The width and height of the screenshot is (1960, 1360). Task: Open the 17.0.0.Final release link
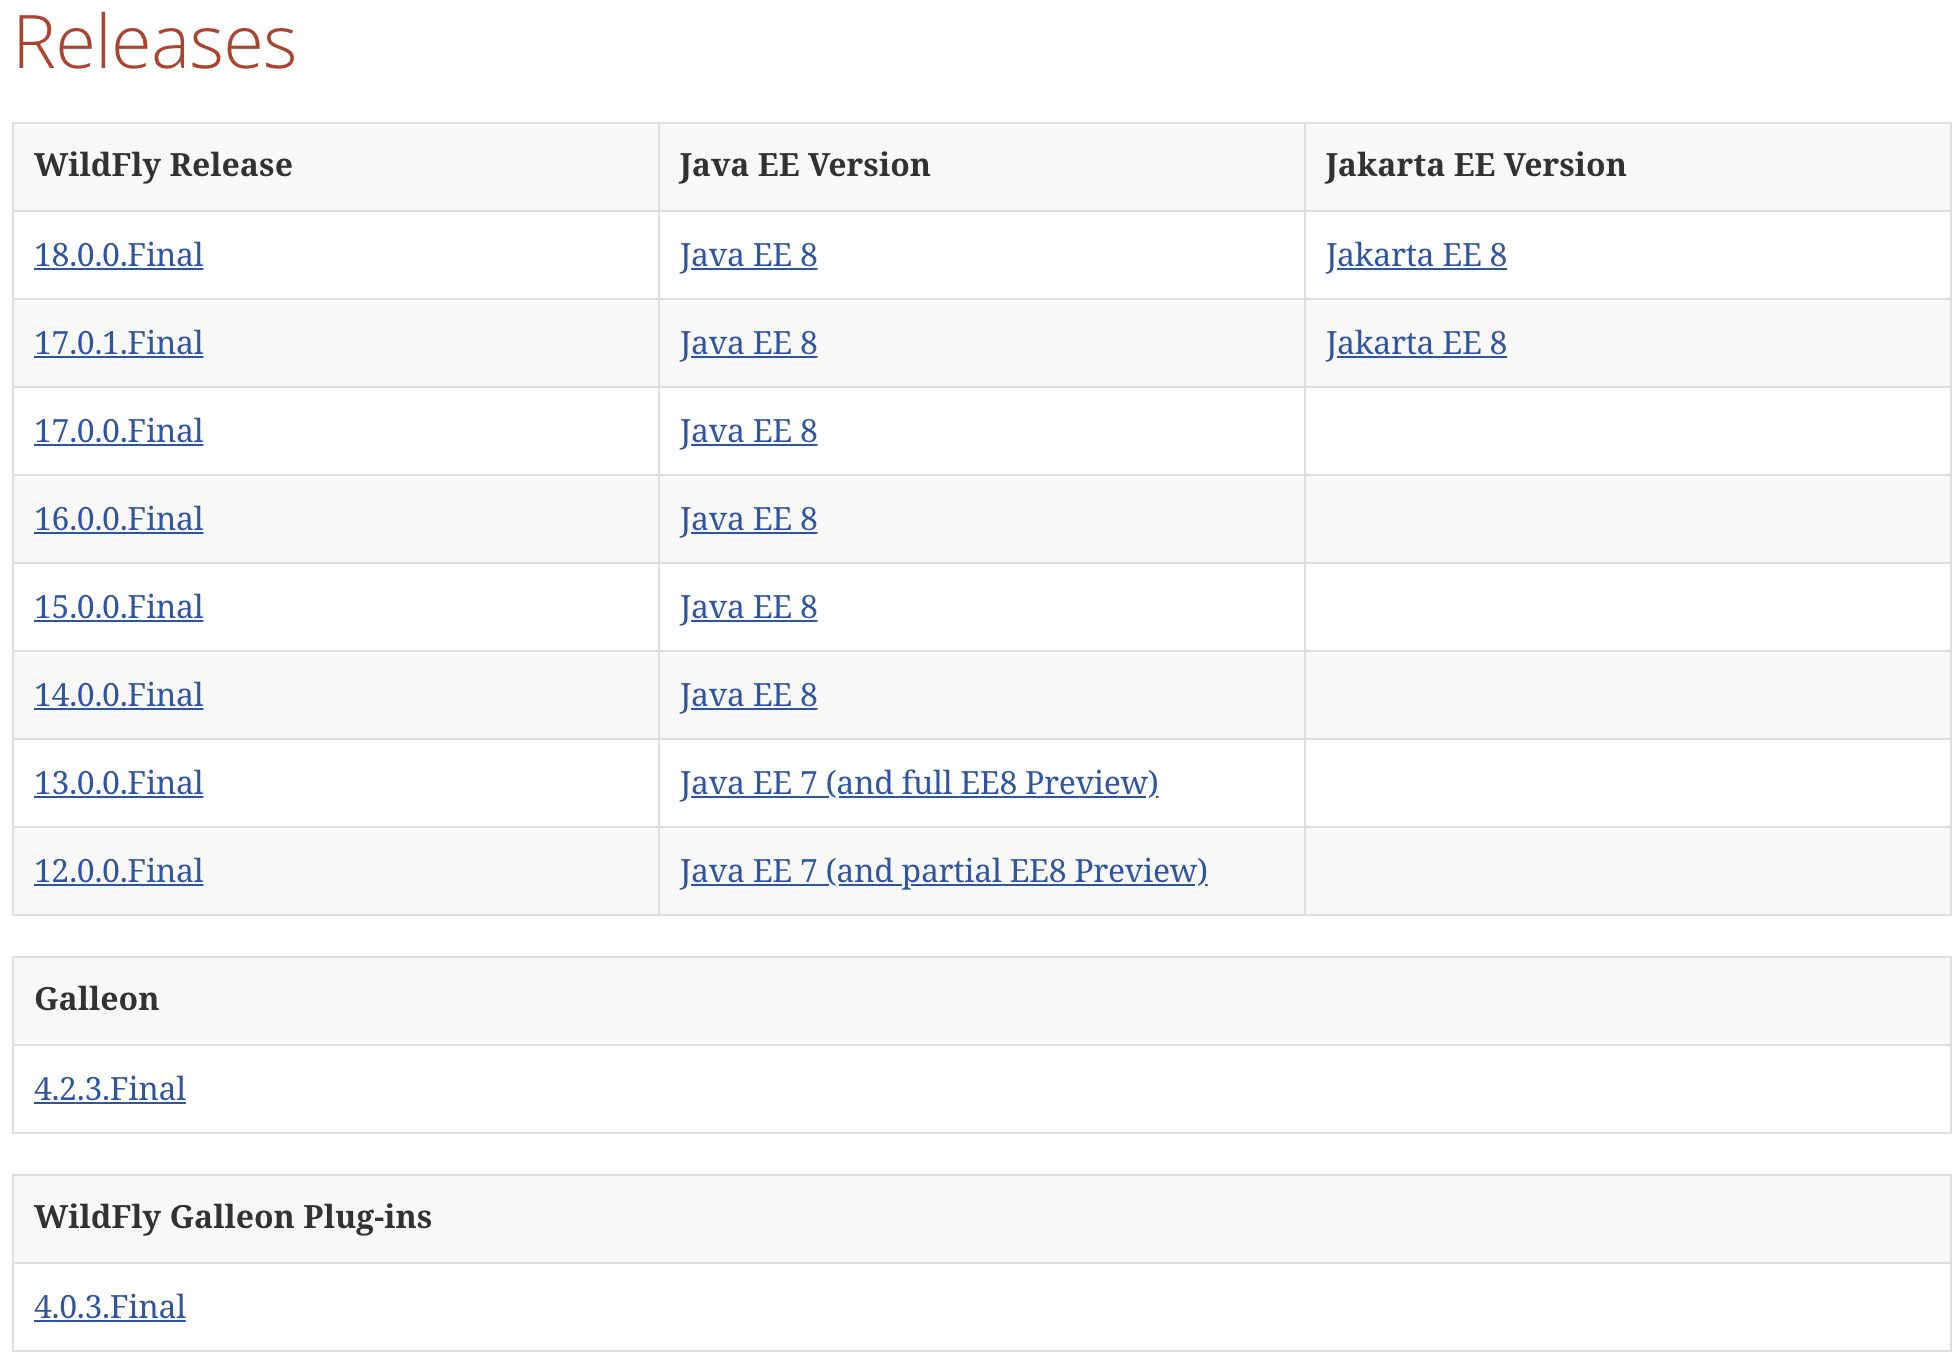point(118,431)
